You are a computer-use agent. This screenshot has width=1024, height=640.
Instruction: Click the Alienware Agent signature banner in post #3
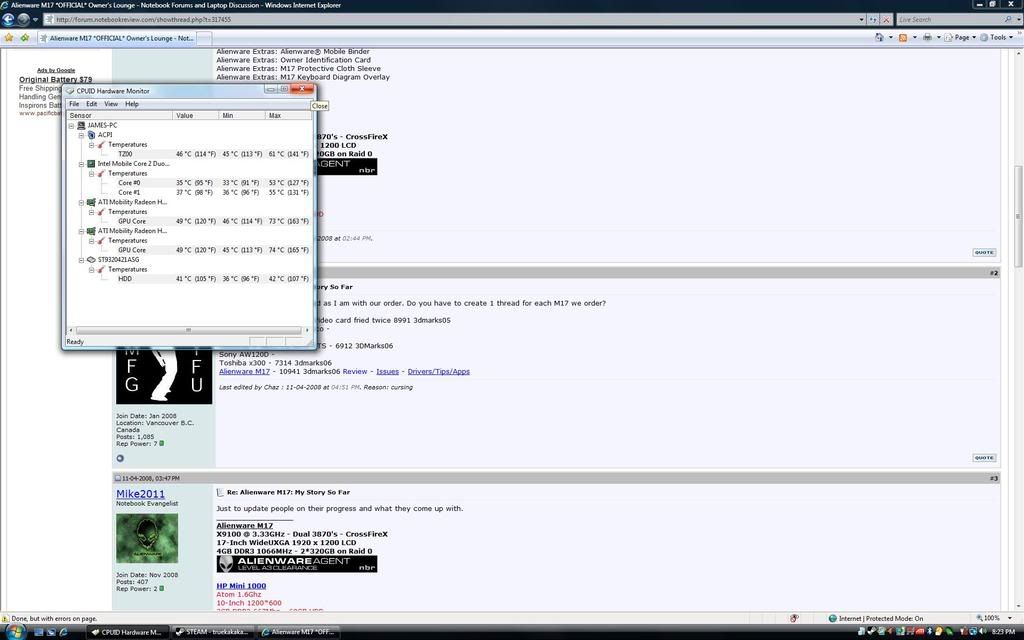pos(296,564)
